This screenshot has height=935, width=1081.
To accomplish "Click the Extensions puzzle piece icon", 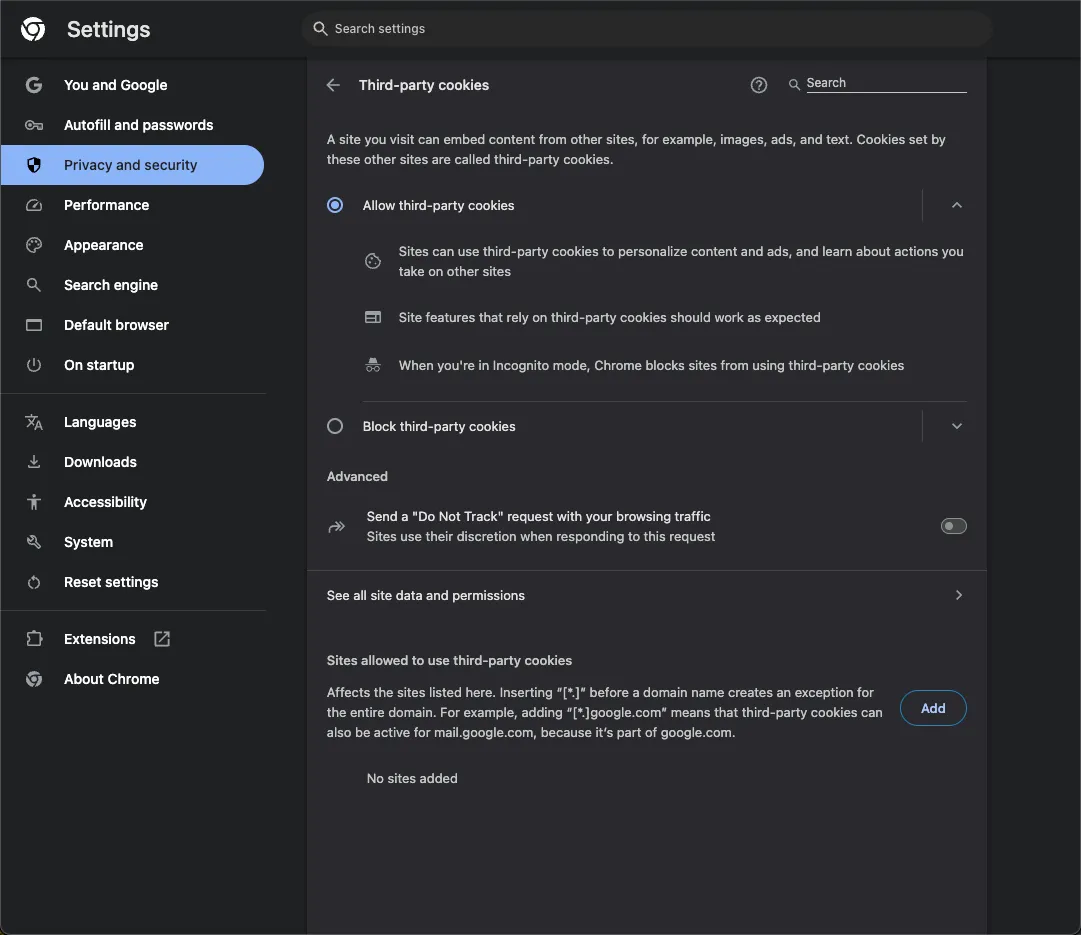I will tap(34, 639).
